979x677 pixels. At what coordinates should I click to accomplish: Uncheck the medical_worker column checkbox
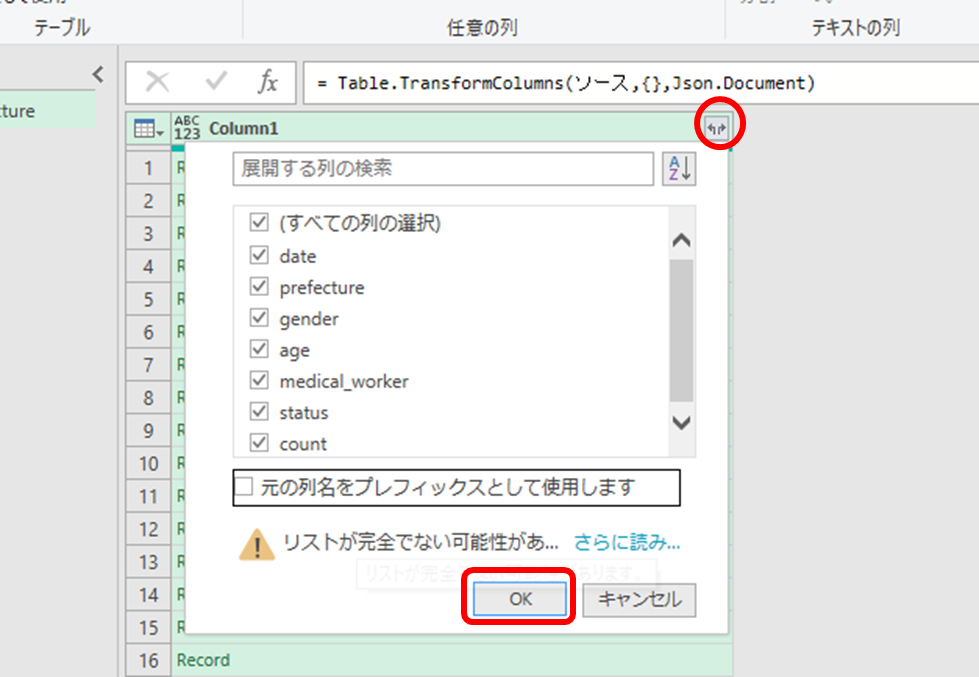coord(258,380)
